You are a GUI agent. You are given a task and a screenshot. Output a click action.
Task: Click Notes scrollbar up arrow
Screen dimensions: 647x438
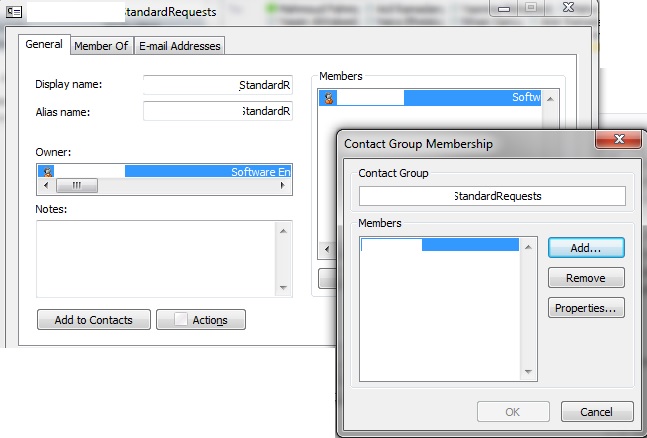click(x=283, y=231)
